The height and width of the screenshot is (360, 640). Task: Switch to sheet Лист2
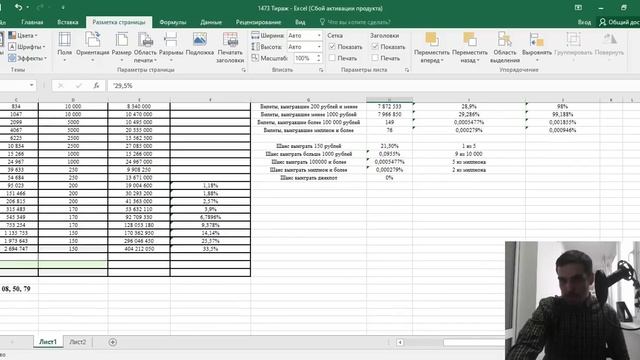coord(78,342)
